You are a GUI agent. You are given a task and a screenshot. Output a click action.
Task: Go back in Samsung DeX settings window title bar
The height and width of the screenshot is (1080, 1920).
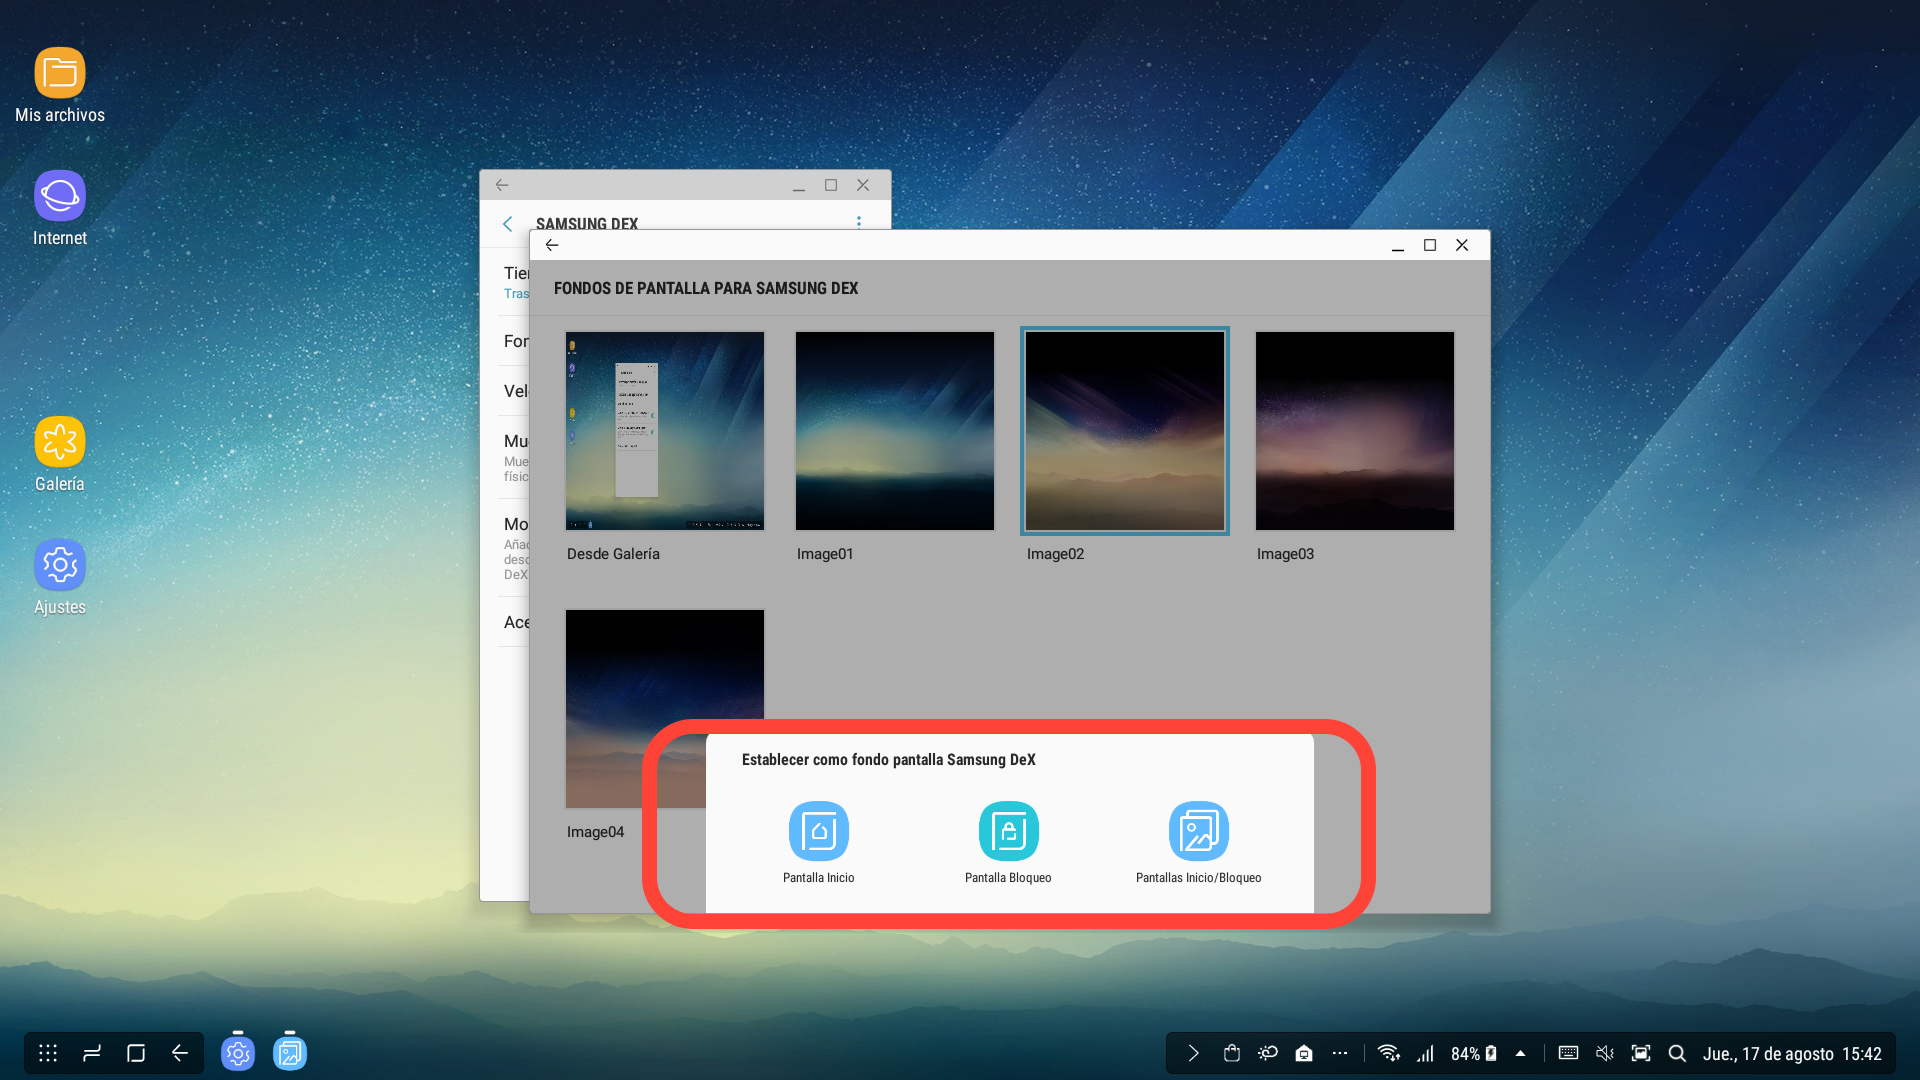tap(502, 185)
